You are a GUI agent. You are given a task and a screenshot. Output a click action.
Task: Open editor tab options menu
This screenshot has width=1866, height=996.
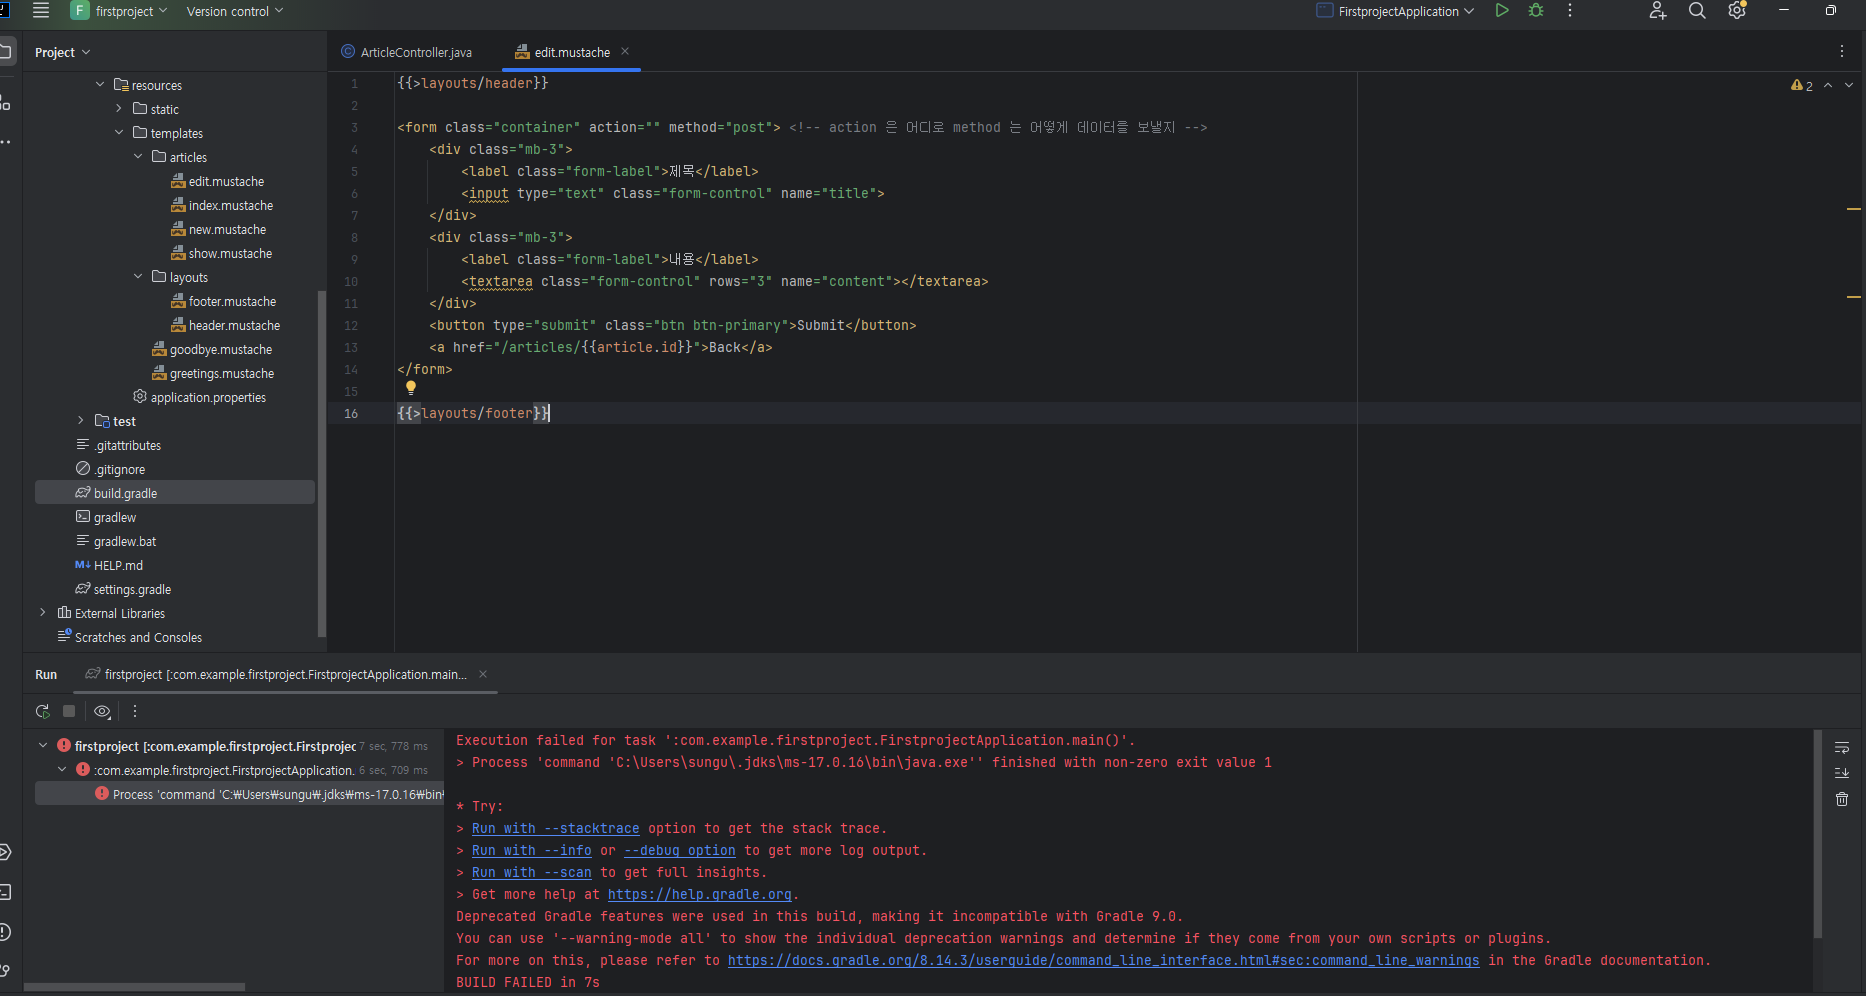[1842, 51]
